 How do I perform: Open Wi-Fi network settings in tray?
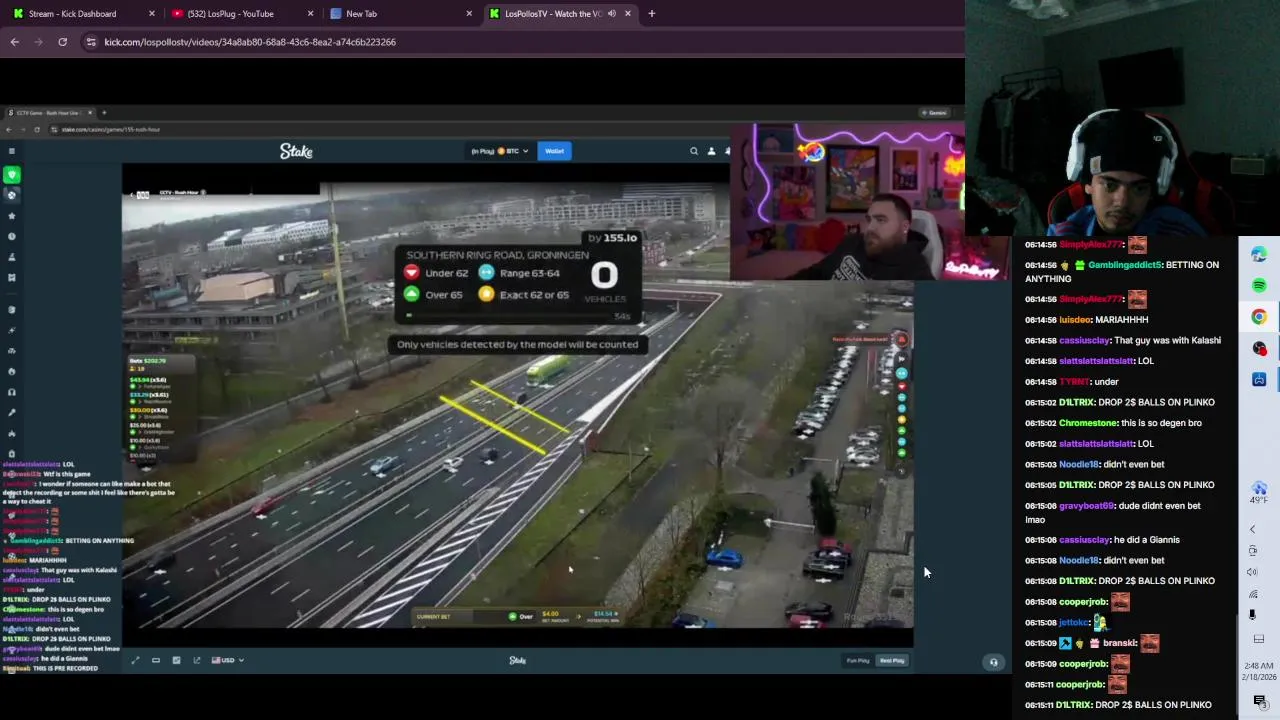pyautogui.click(x=1253, y=594)
